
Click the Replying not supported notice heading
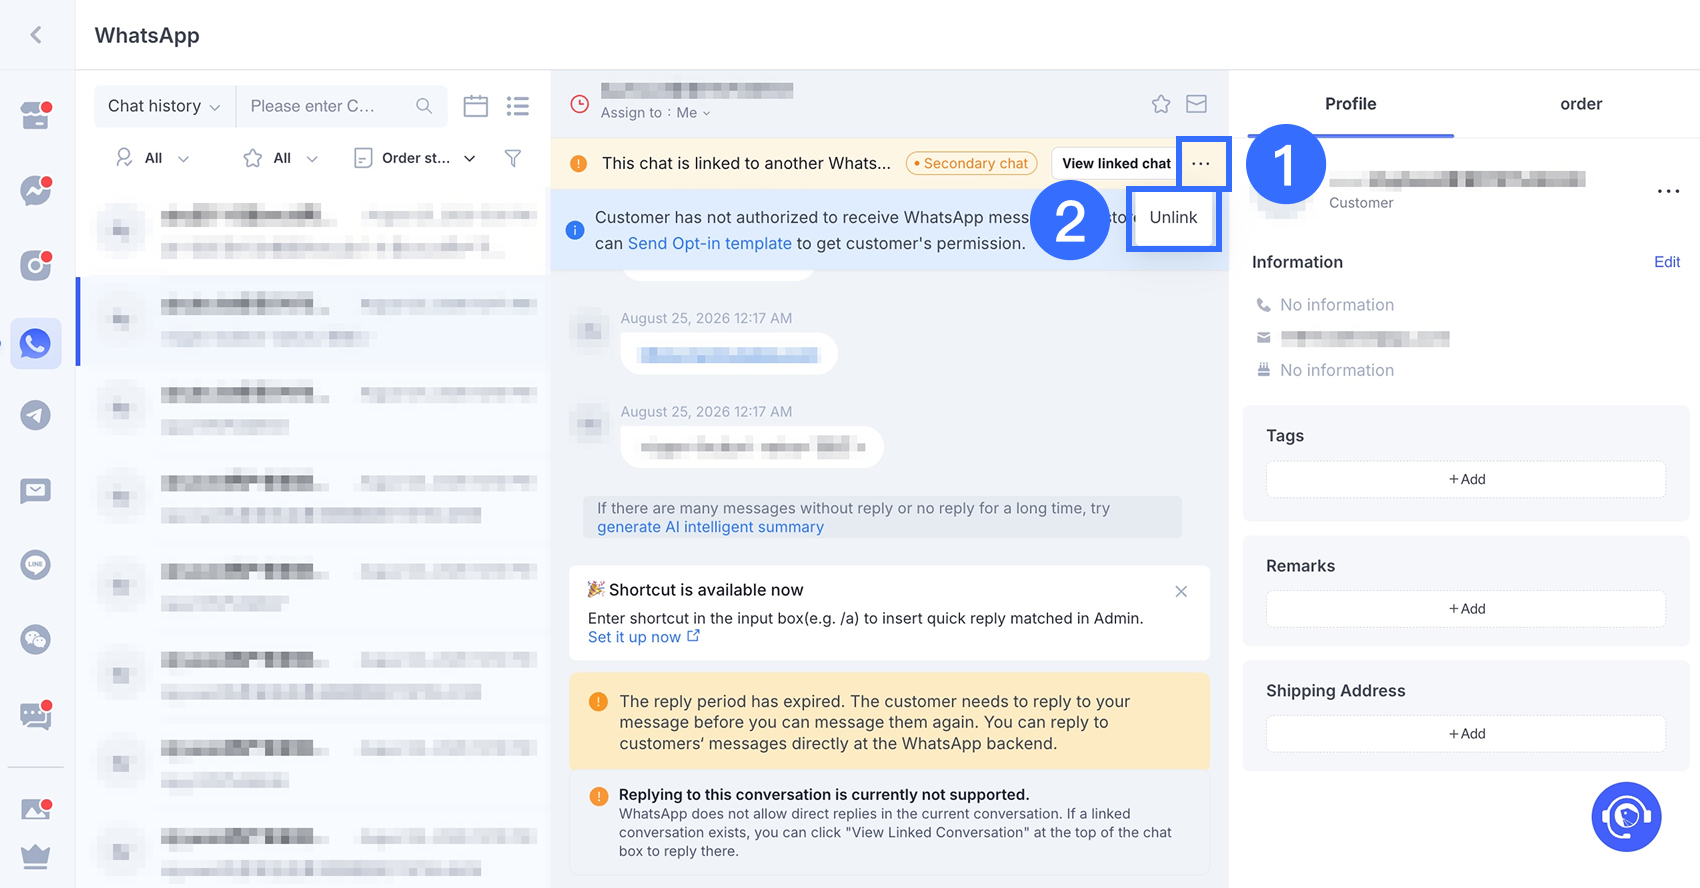tap(824, 795)
